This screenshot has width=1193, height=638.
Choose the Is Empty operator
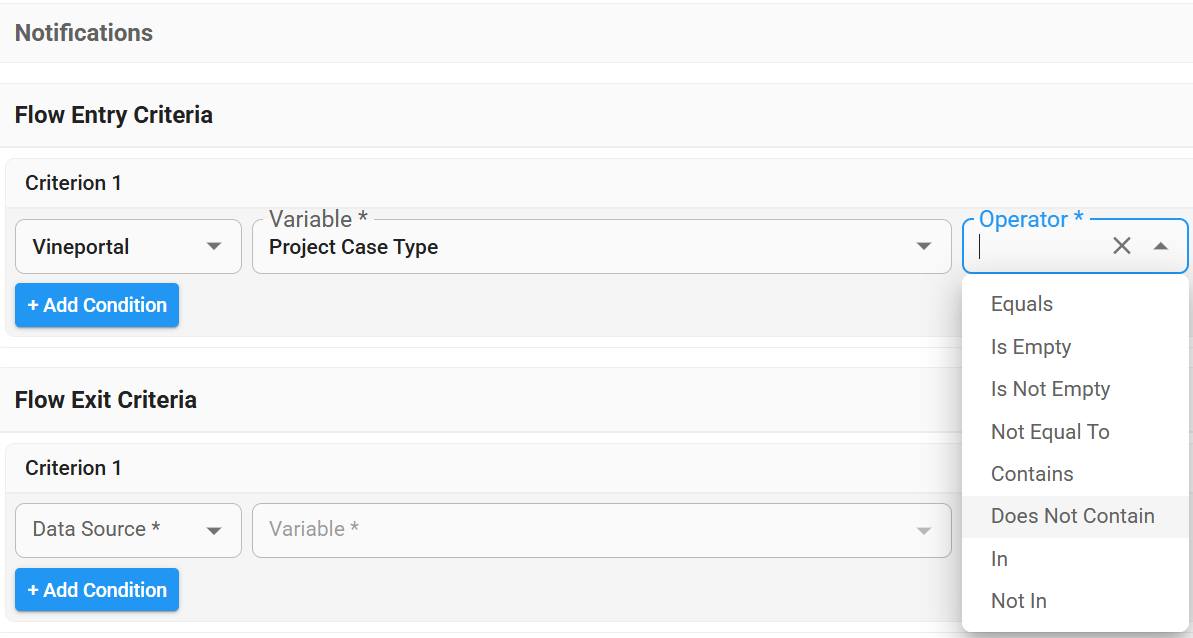(1031, 347)
